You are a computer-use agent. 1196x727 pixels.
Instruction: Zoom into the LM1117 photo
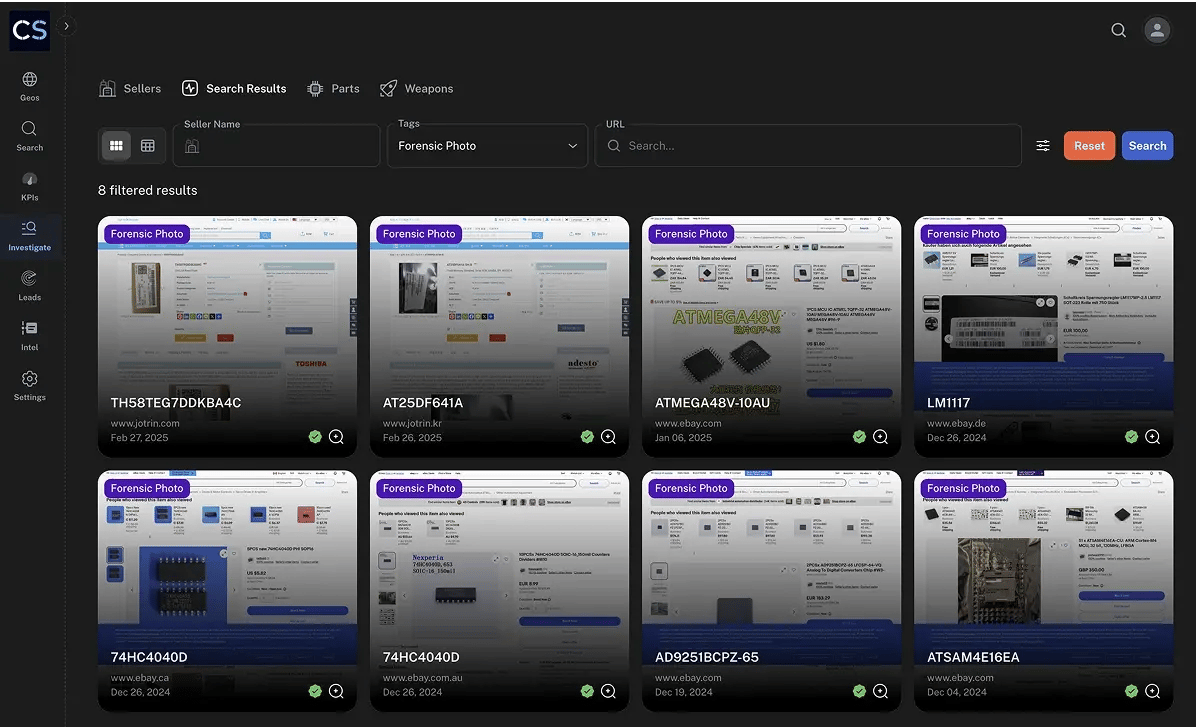click(x=1153, y=437)
